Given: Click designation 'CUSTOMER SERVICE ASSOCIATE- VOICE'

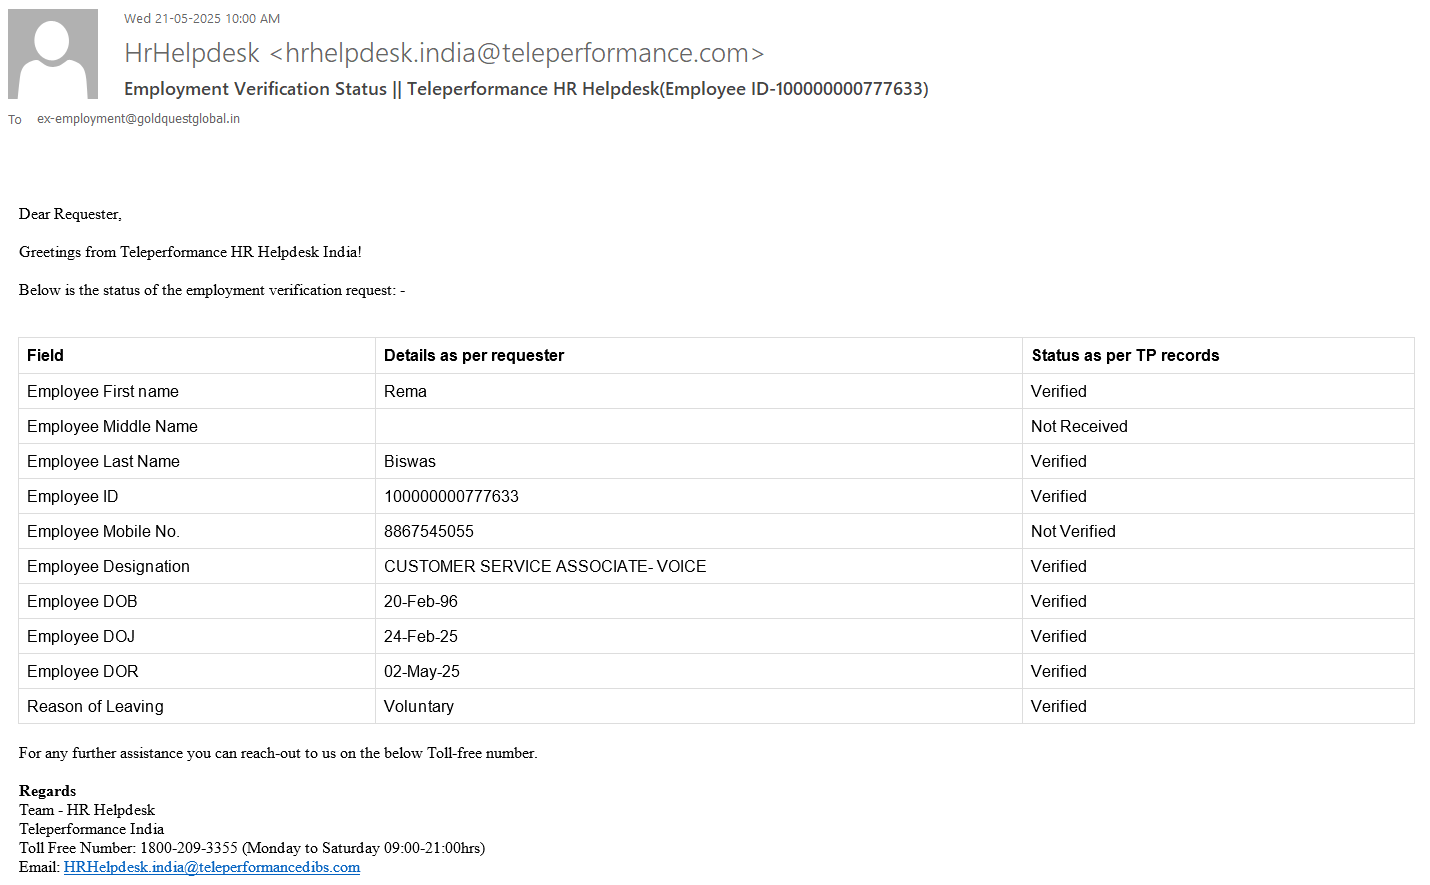Looking at the screenshot, I should tap(545, 566).
